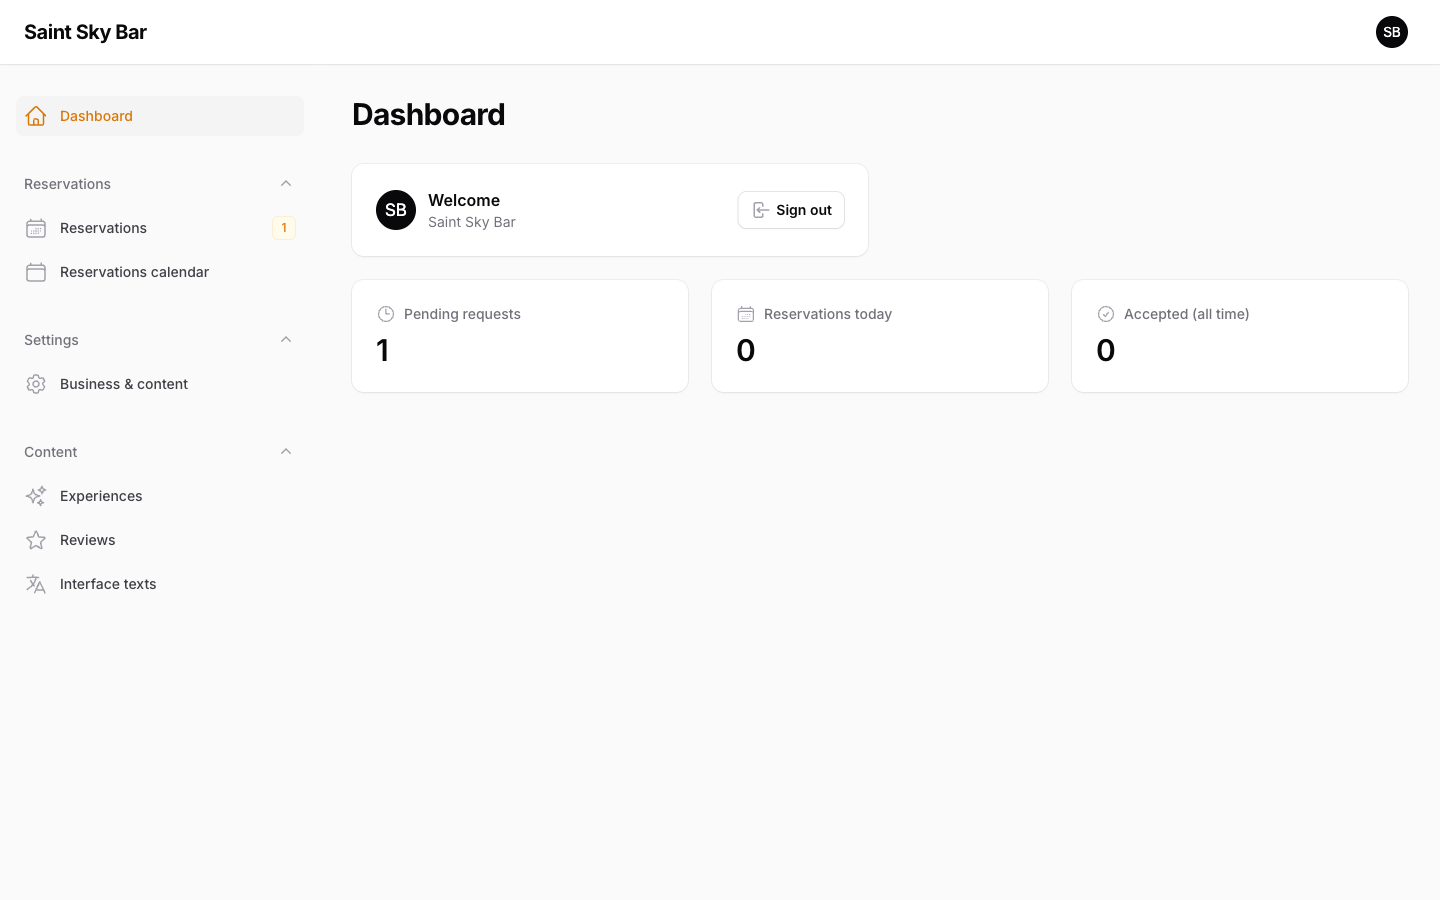
Task: Click the Reservations calendar icon
Action: click(x=36, y=272)
